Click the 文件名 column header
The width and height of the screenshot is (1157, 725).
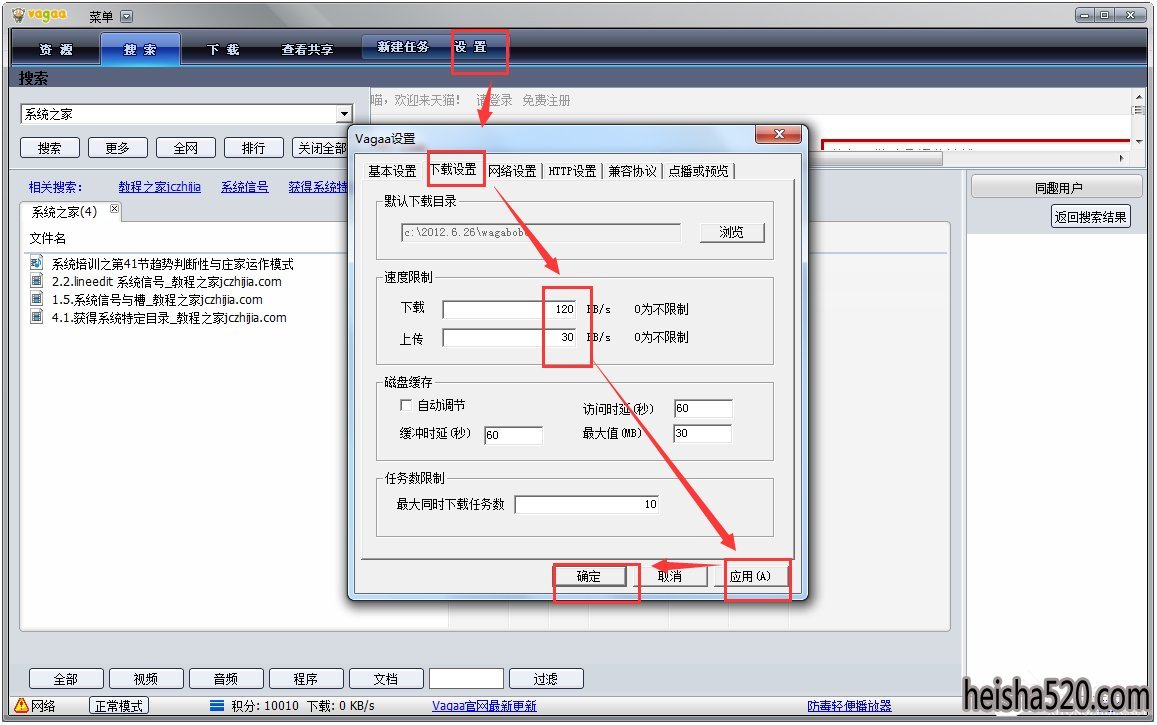pos(48,238)
